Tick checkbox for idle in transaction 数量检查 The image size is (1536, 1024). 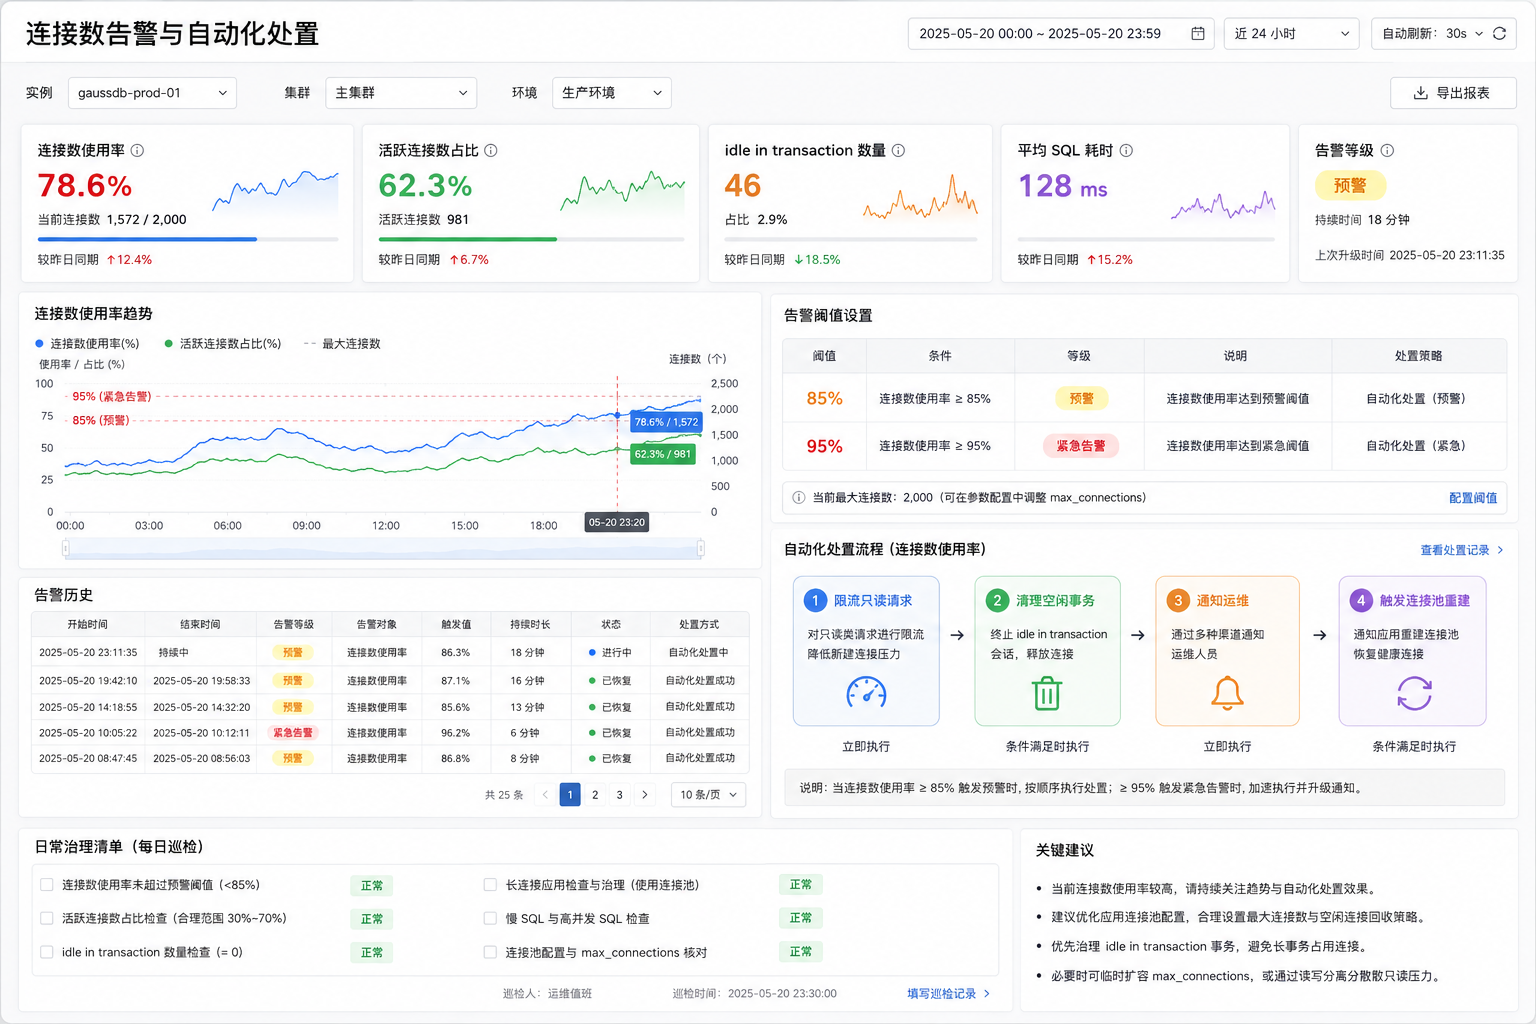click(x=47, y=952)
